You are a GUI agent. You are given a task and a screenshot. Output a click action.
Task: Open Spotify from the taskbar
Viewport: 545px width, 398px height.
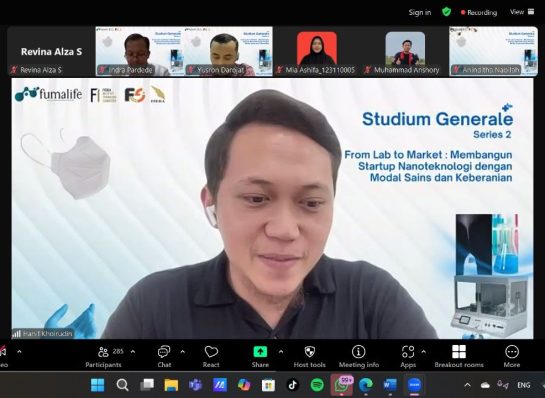pos(317,385)
